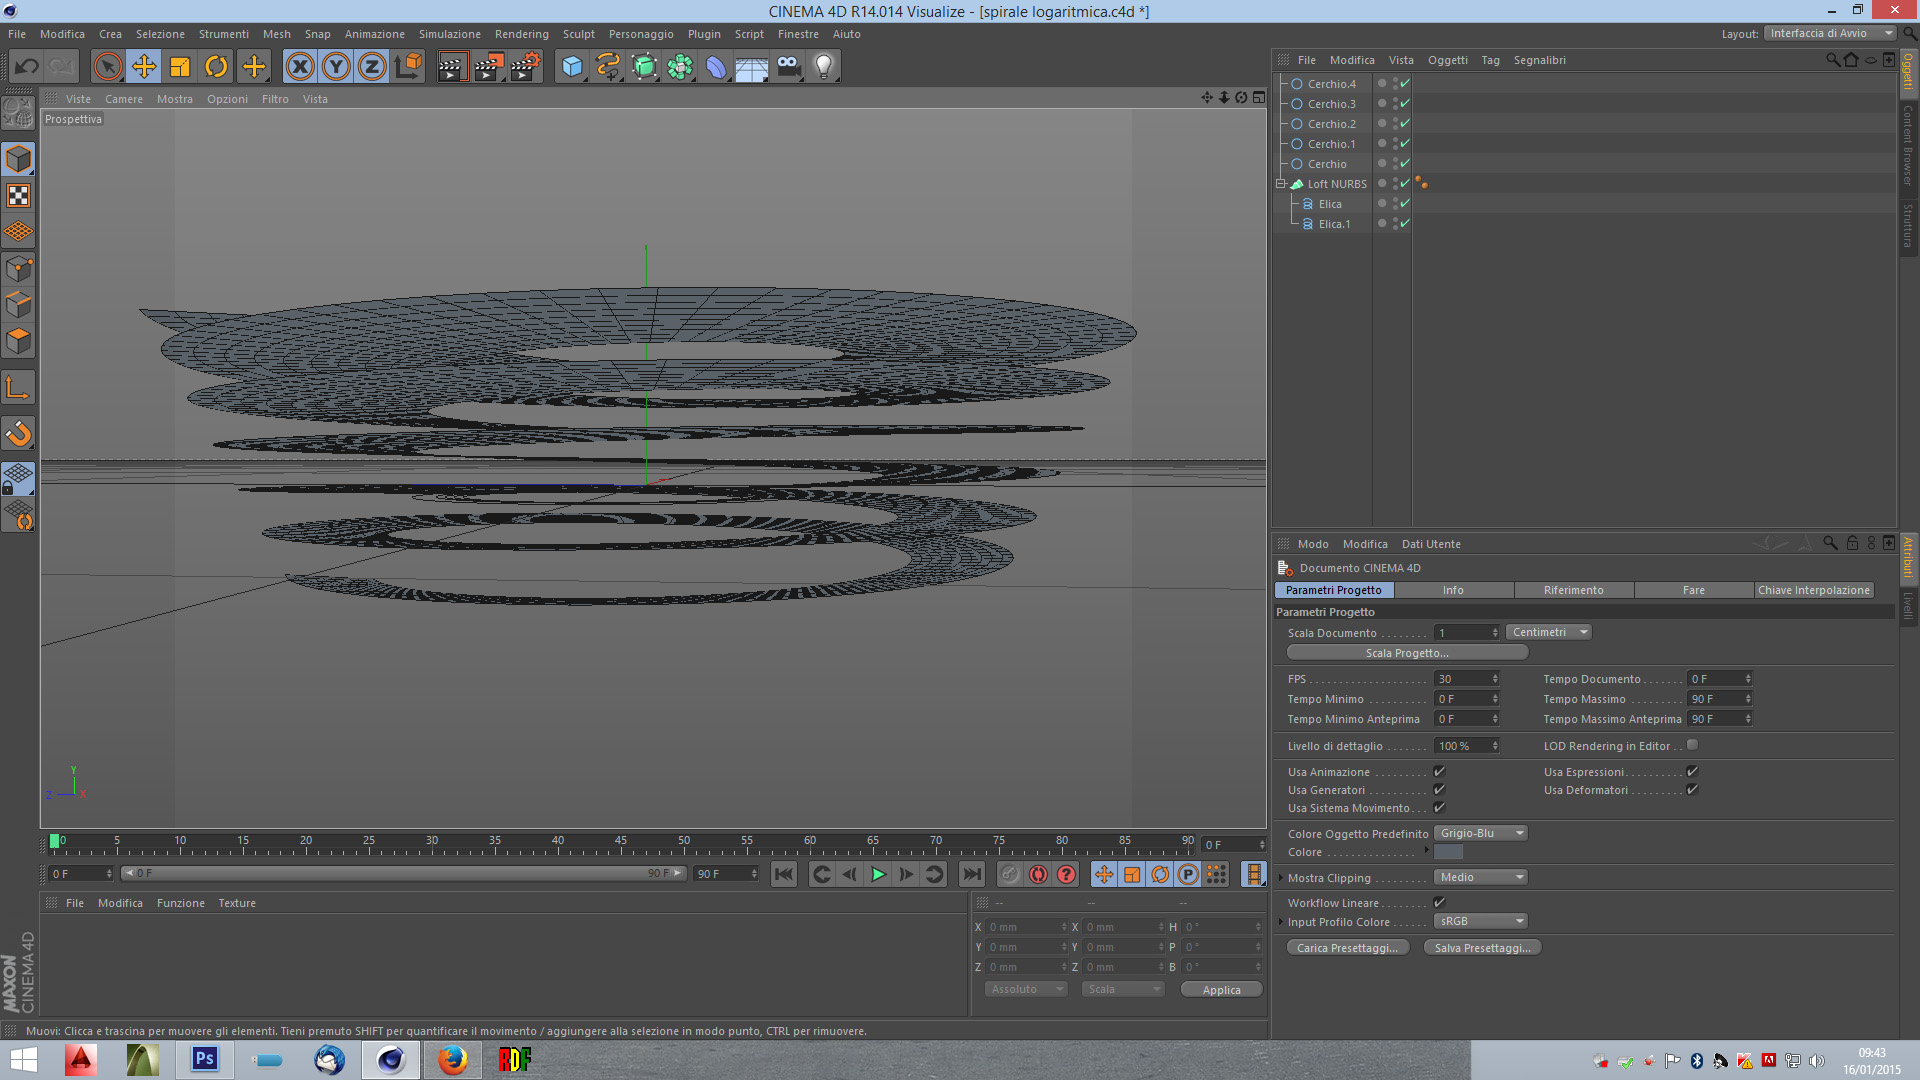
Task: Open the Grigio-Blu default color dropdown
Action: click(x=1481, y=833)
